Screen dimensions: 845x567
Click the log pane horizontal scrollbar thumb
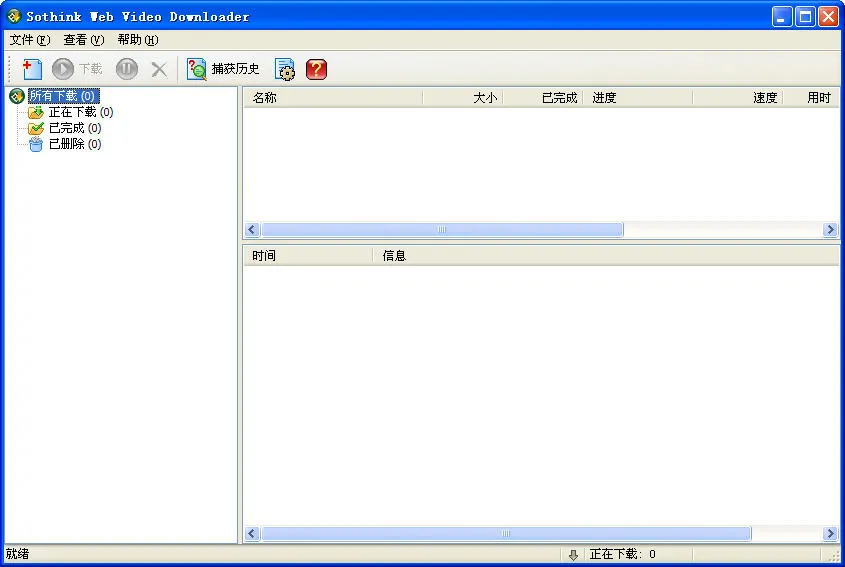point(506,534)
